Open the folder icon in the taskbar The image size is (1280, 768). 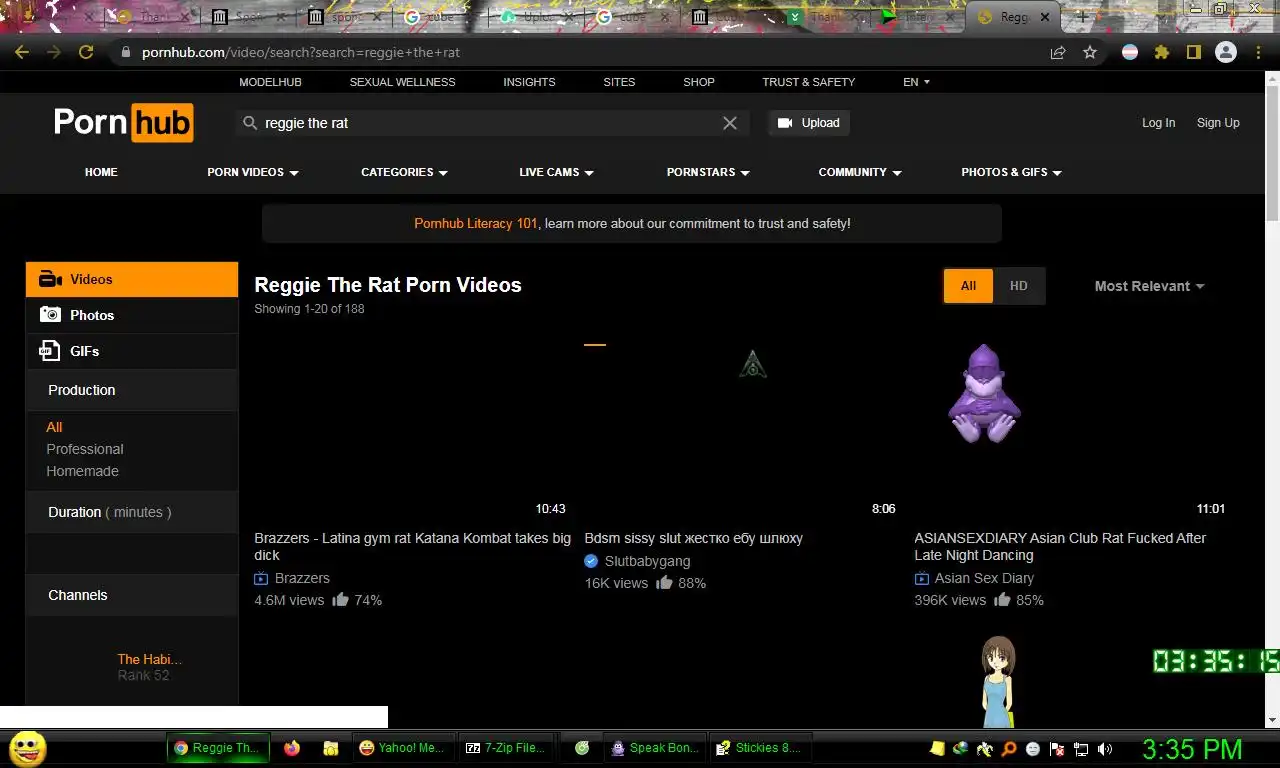pyautogui.click(x=330, y=748)
